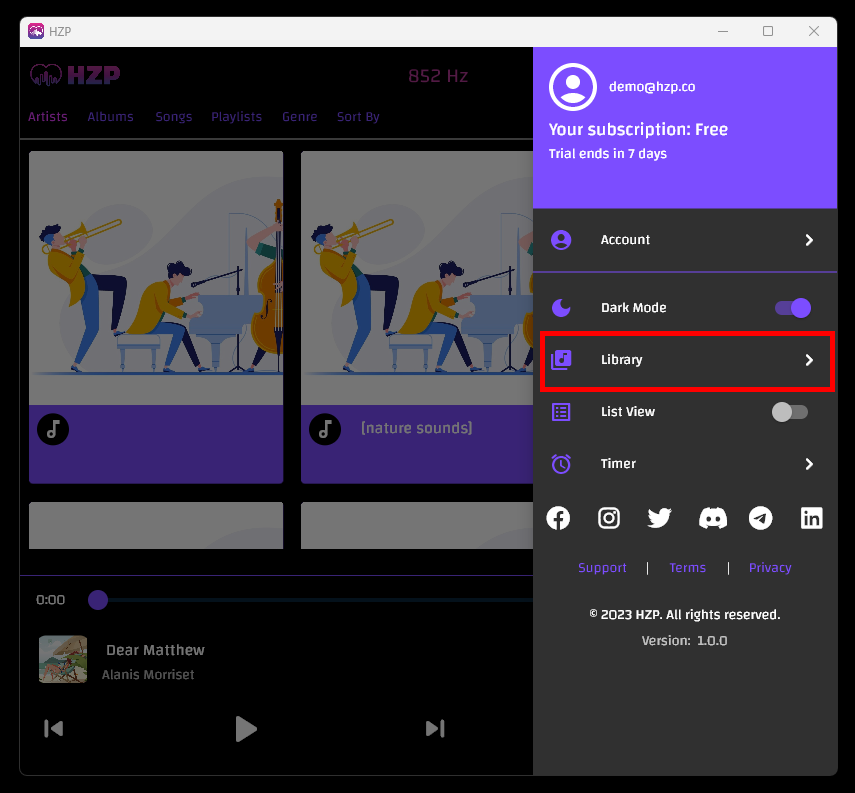Click the Trial ends in 7 days text

[x=607, y=154]
